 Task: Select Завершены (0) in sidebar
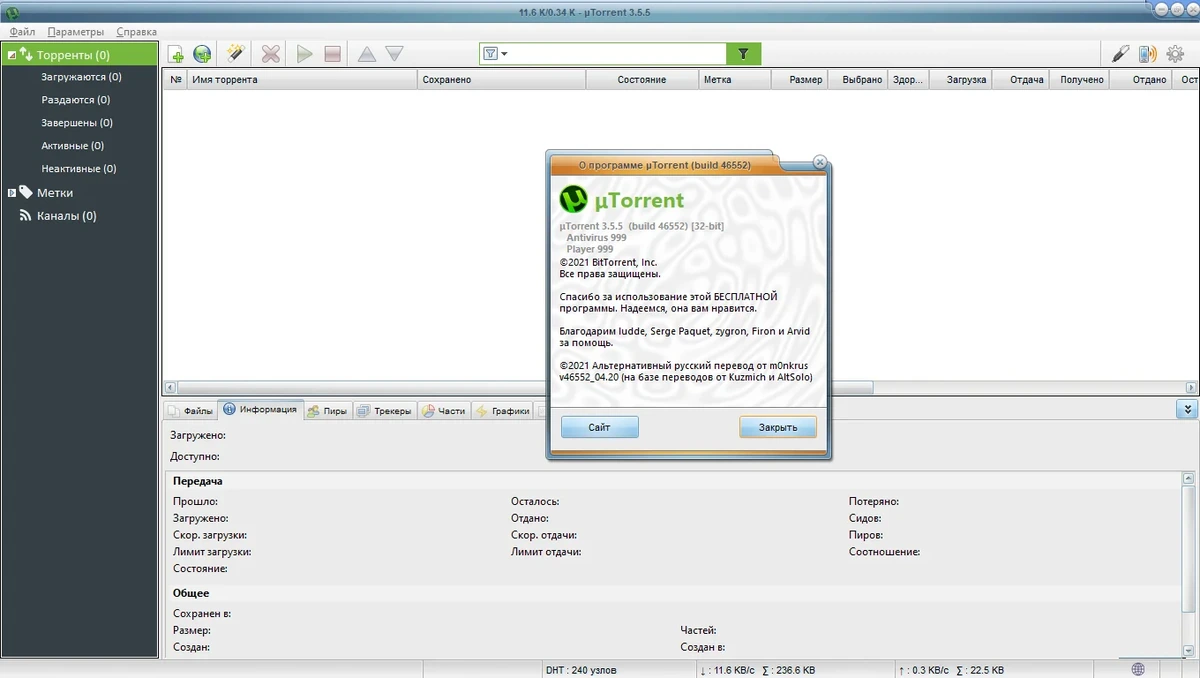click(x=76, y=123)
